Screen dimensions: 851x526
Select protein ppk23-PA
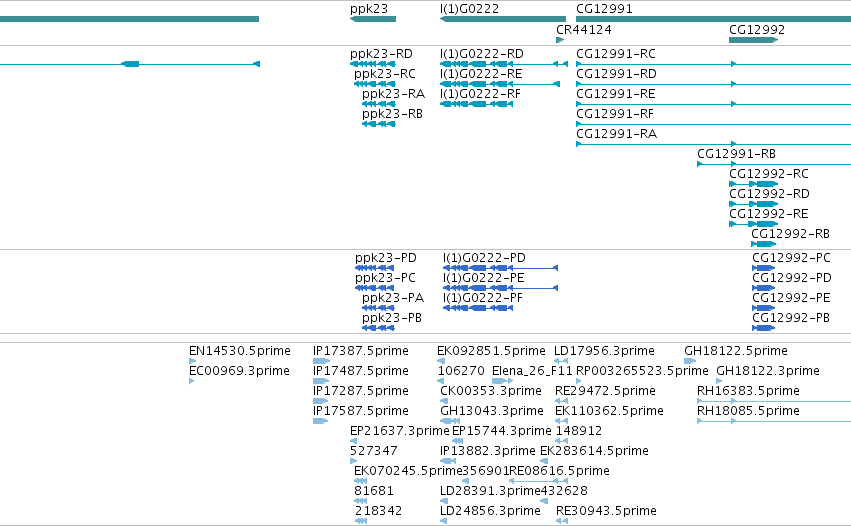tap(378, 308)
